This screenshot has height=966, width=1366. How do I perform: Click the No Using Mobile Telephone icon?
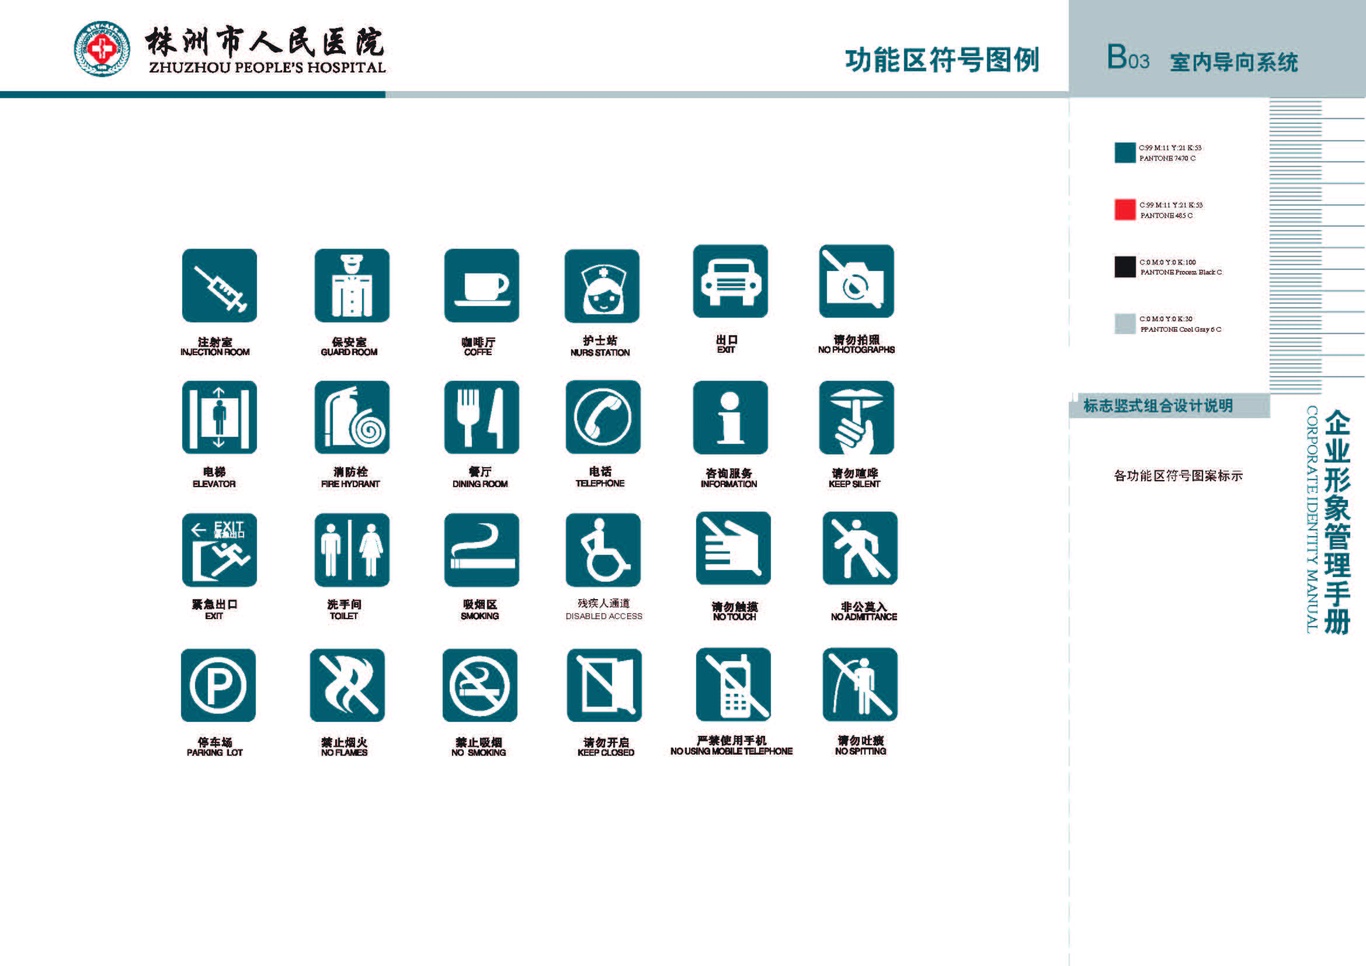pos(733,684)
